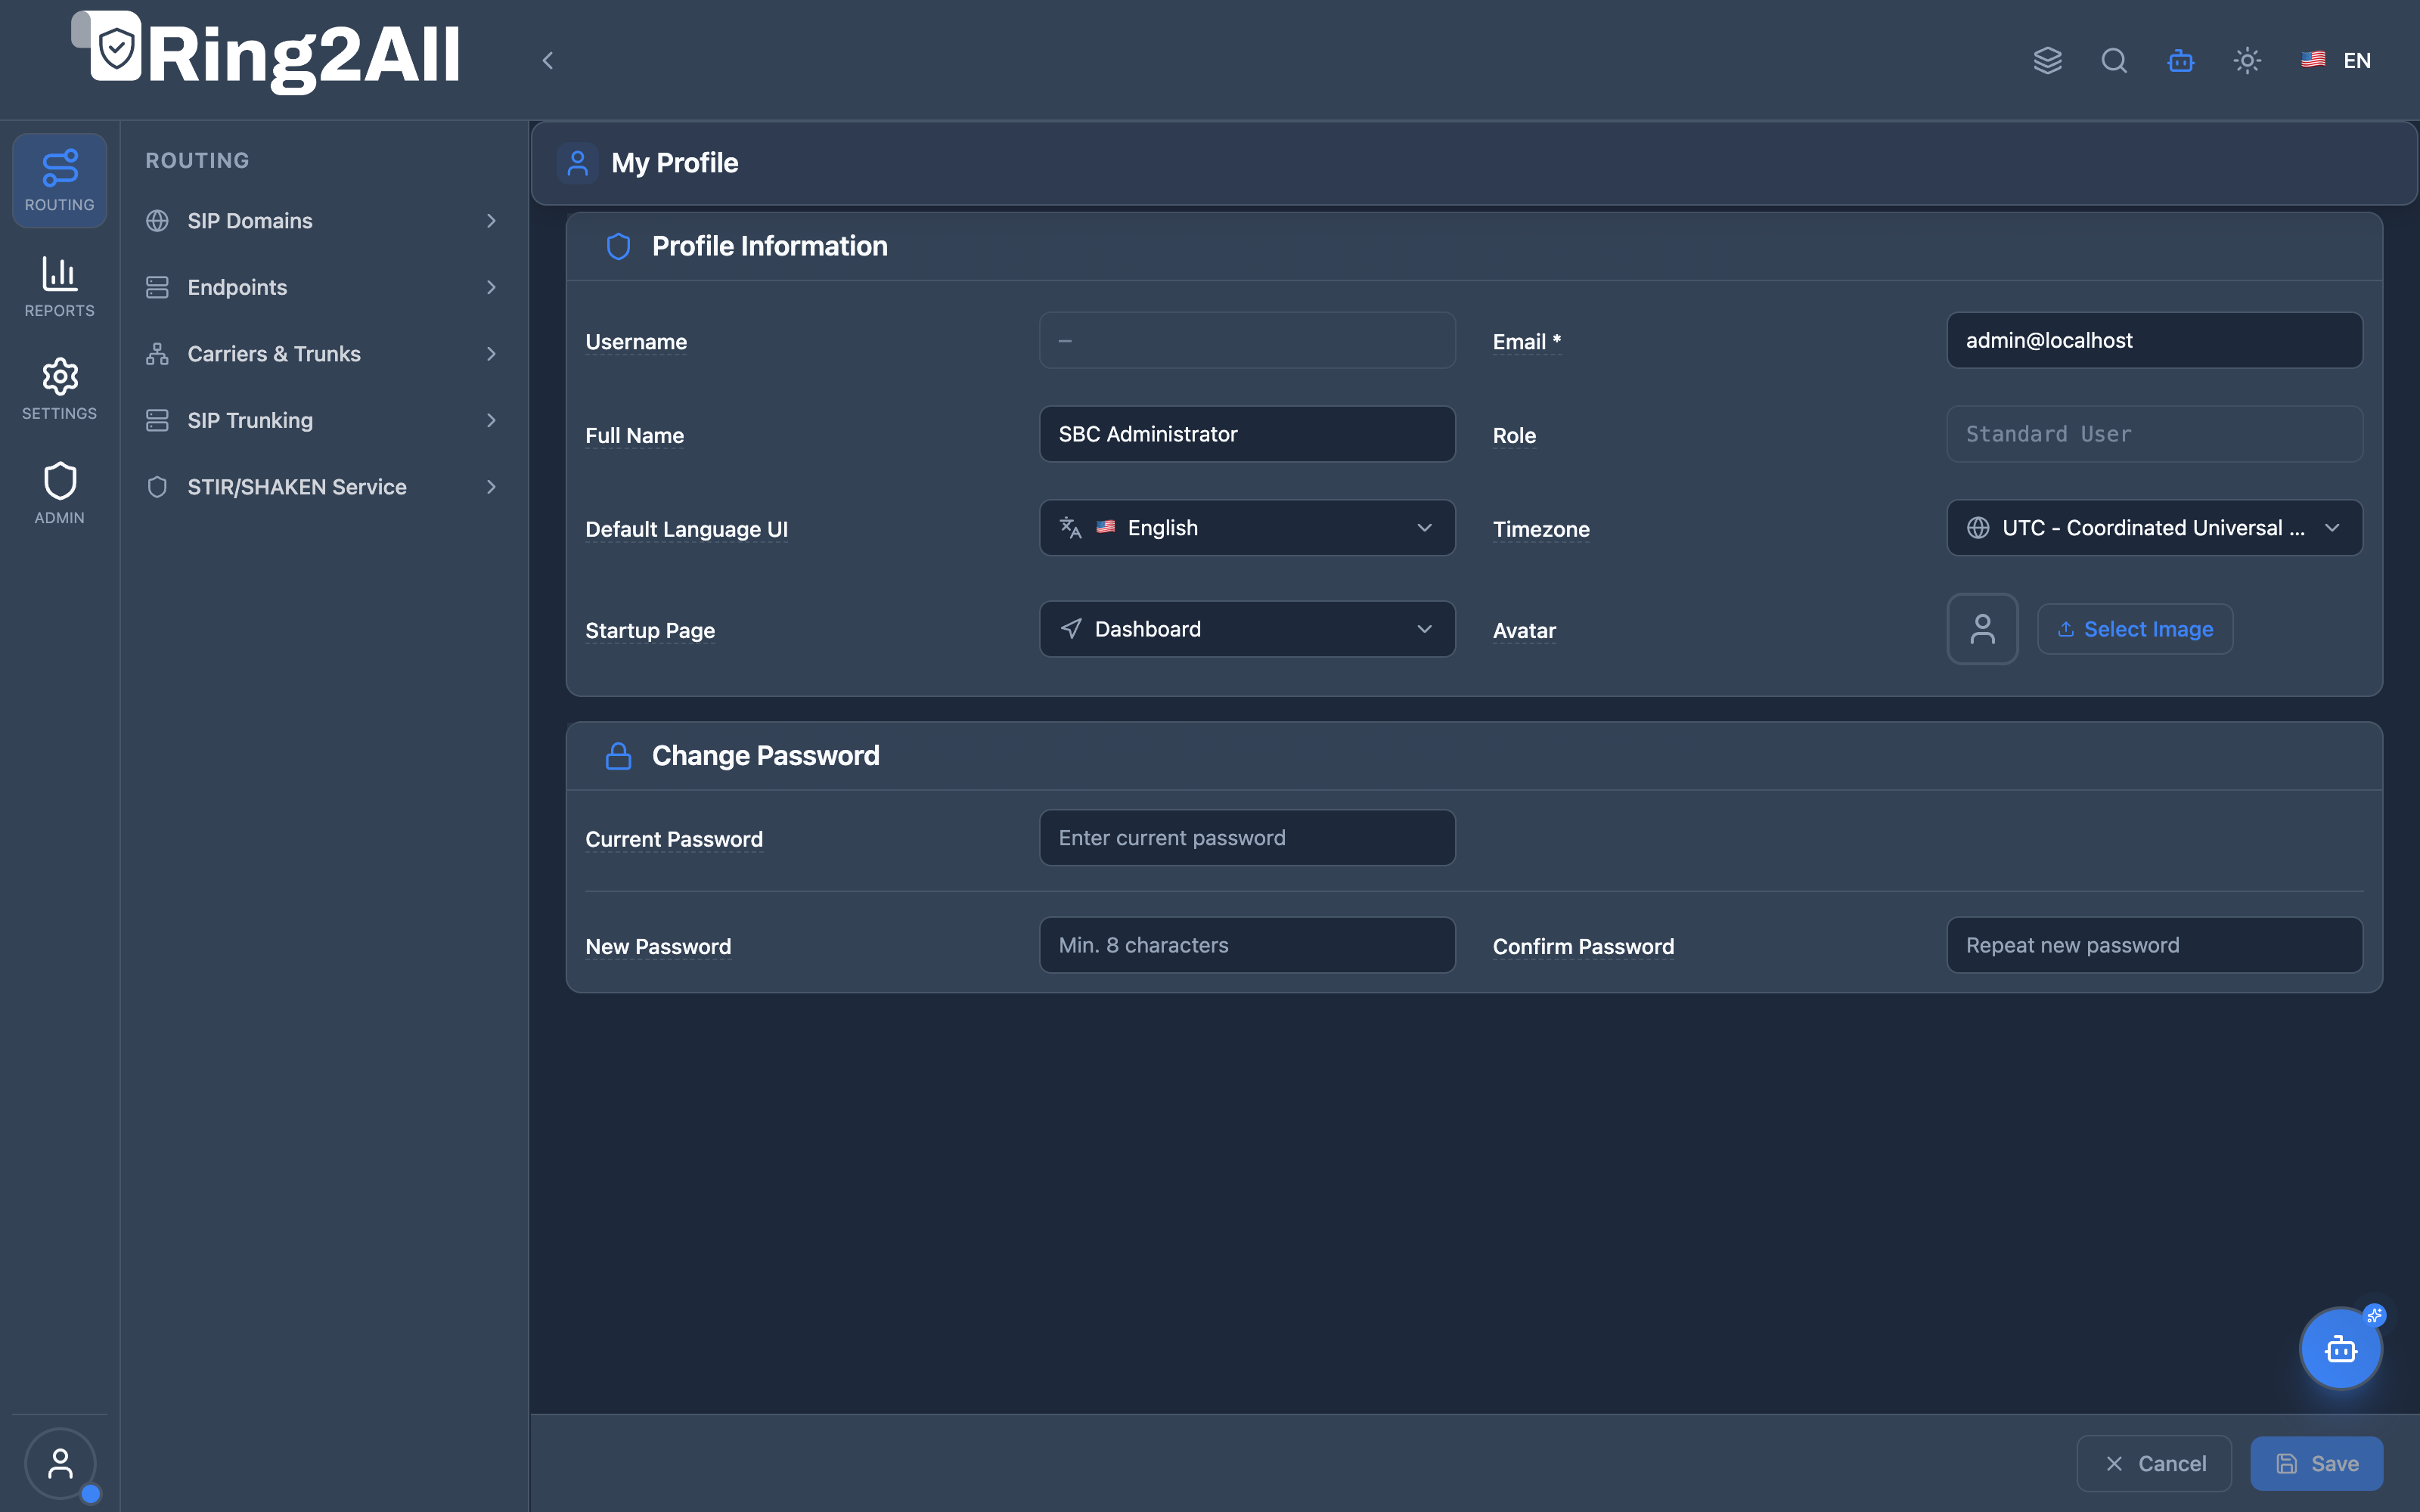Image resolution: width=2420 pixels, height=1512 pixels.
Task: Toggle light theme with the sun icon
Action: click(2247, 60)
